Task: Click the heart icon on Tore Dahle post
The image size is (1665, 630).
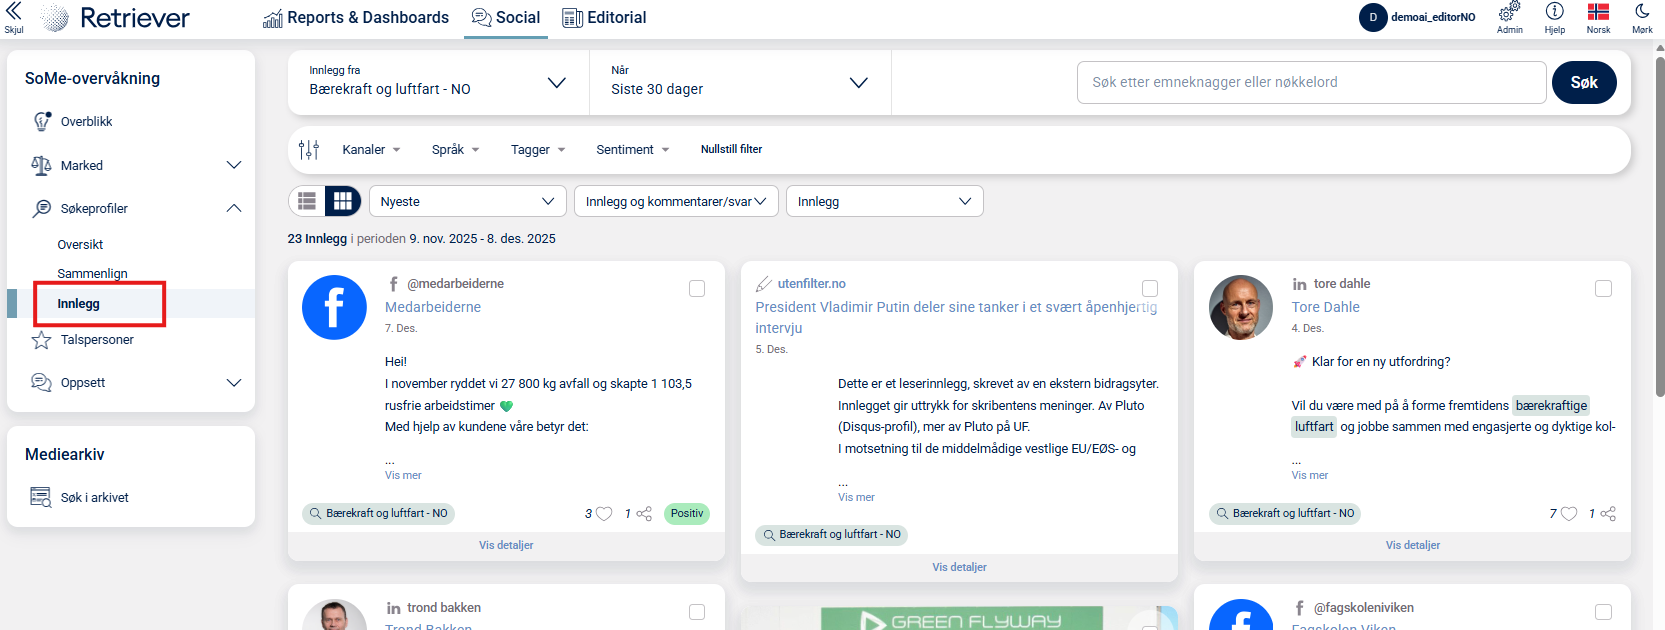Action: pyautogui.click(x=1569, y=514)
